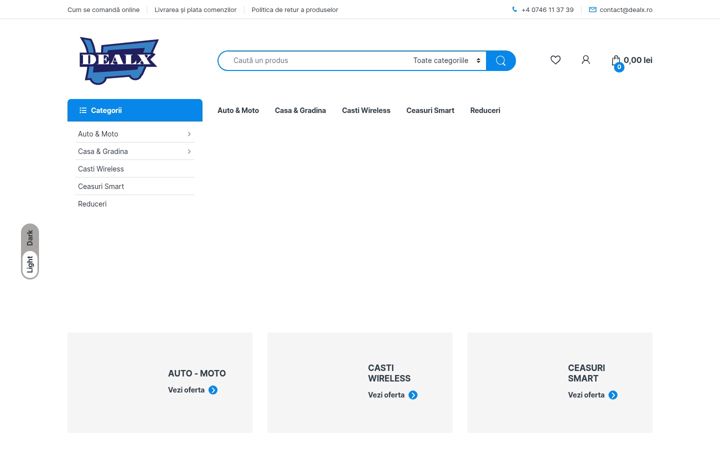
Task: Switch theme to Dark mode
Action: [x=30, y=238]
